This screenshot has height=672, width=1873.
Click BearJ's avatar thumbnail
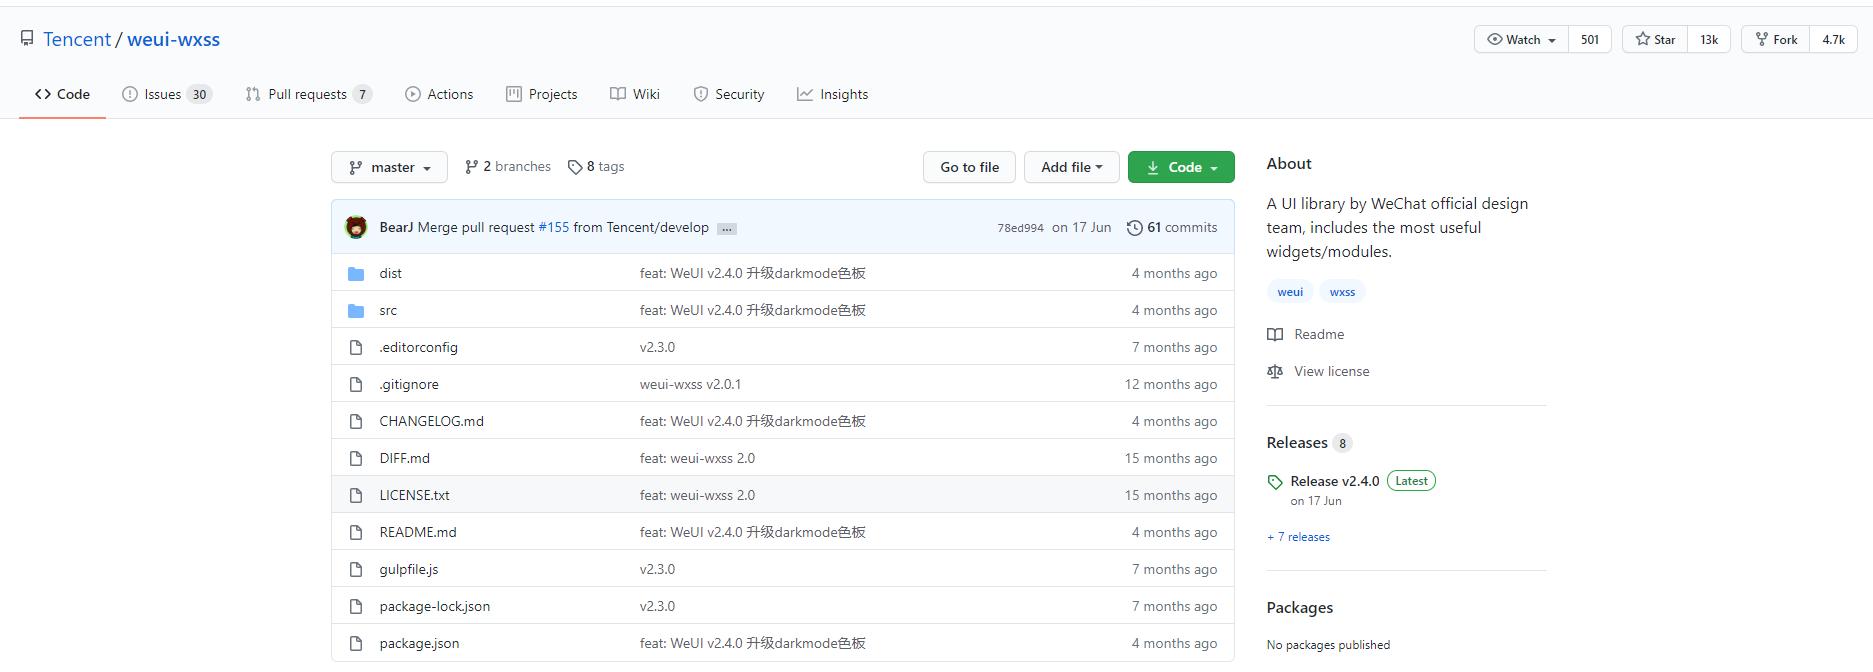[356, 228]
